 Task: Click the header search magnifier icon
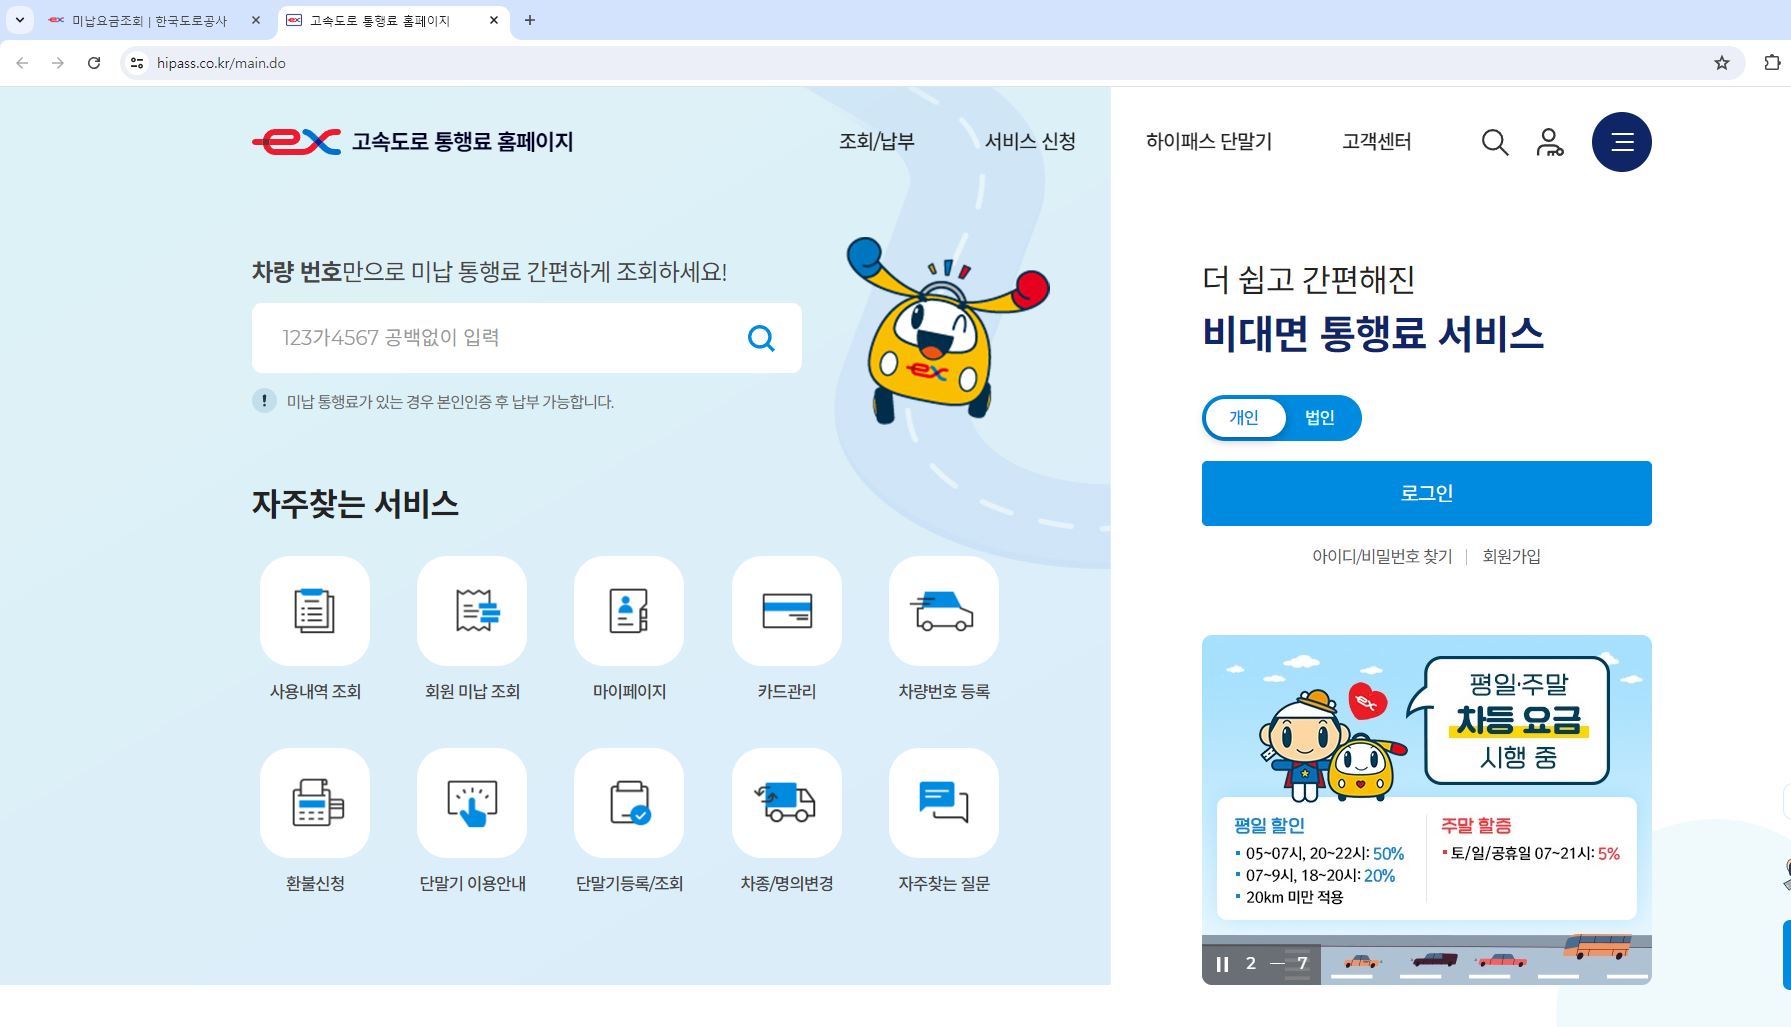[1495, 142]
